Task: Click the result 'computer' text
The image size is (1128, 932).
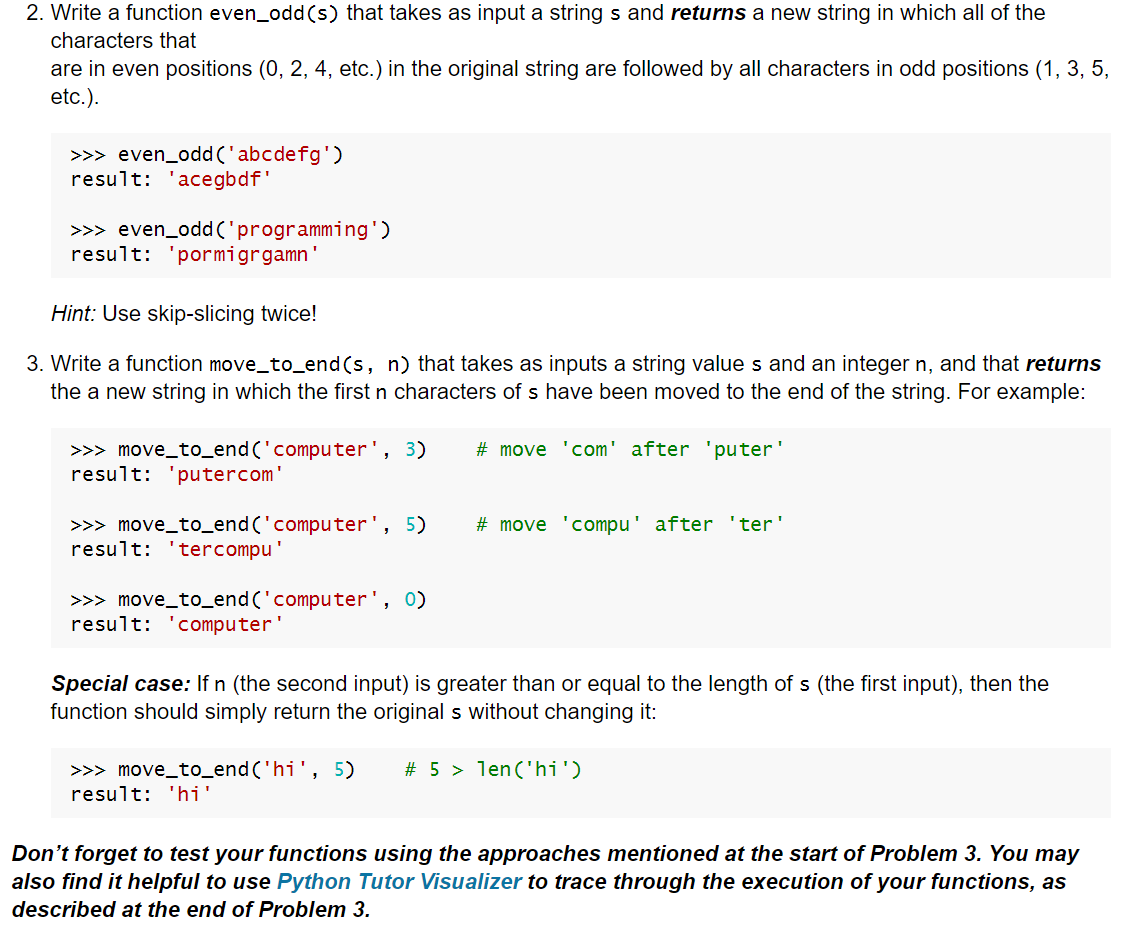Action: [x=224, y=624]
